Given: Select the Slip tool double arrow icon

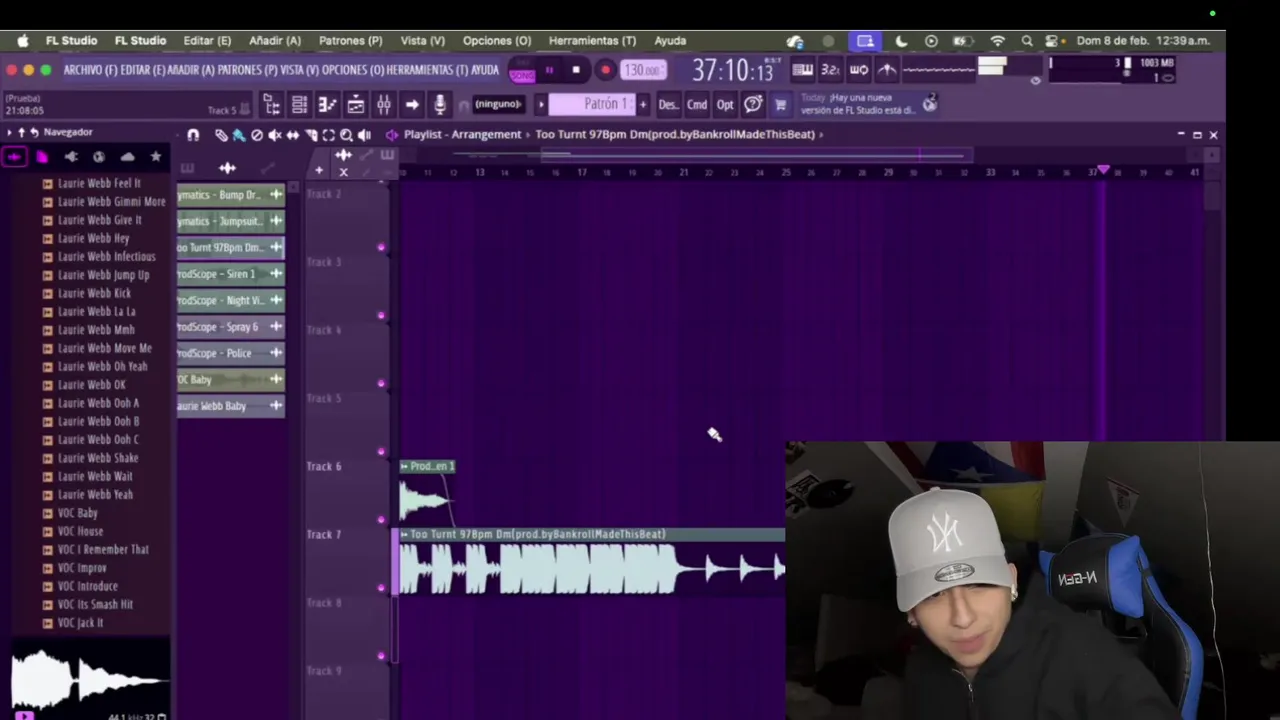Looking at the screenshot, I should pos(293,135).
